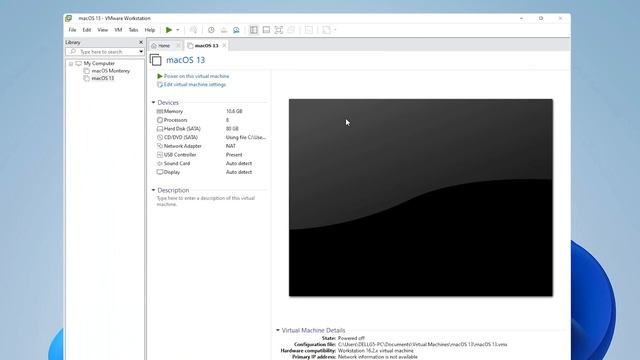
Task: Collapse the My Computer tree node
Action: [x=71, y=64]
